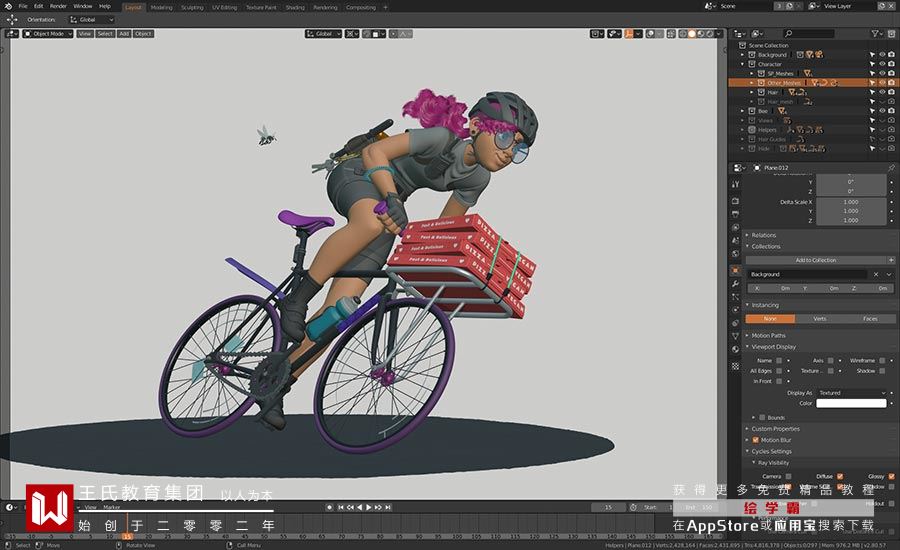This screenshot has width=900, height=550.
Task: Open the Physics properties tab
Action: (x=735, y=309)
